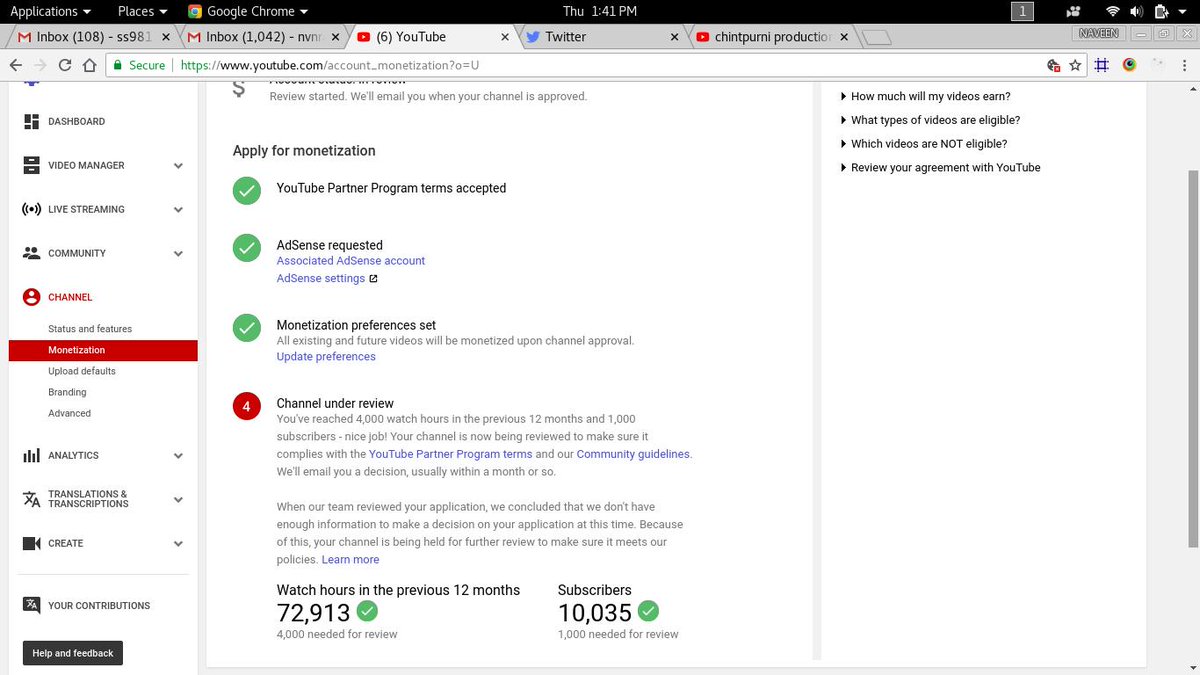Expand the Video Manager section chevron
1200x675 pixels.
(x=178, y=166)
